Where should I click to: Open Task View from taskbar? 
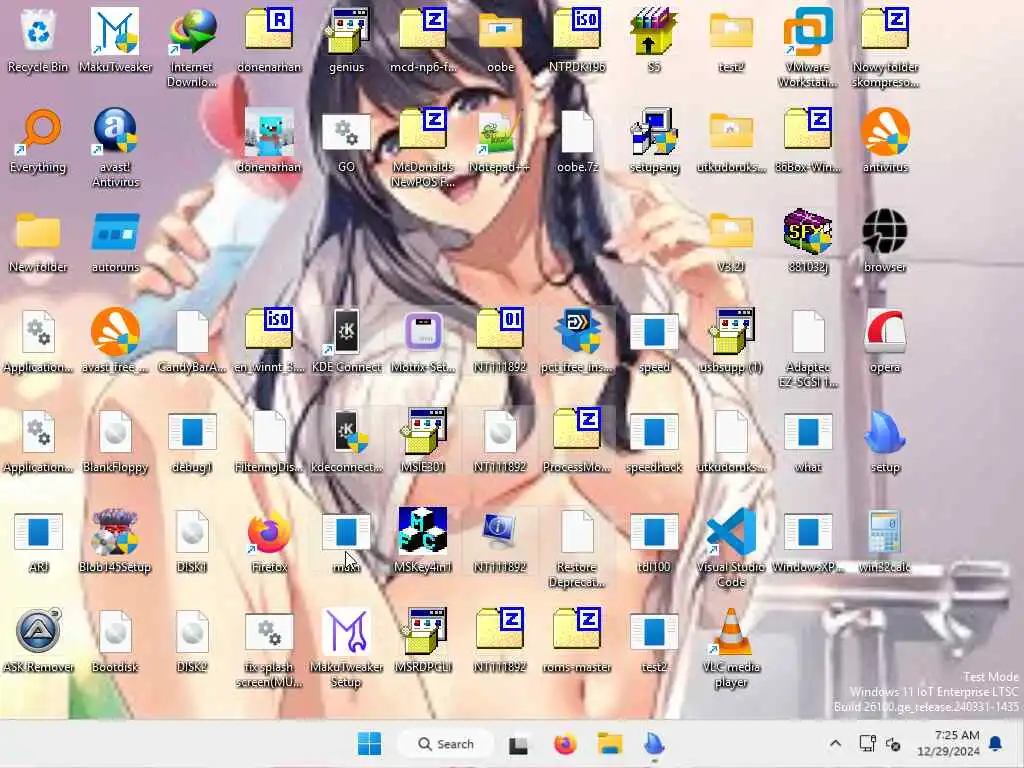pyautogui.click(x=519, y=744)
